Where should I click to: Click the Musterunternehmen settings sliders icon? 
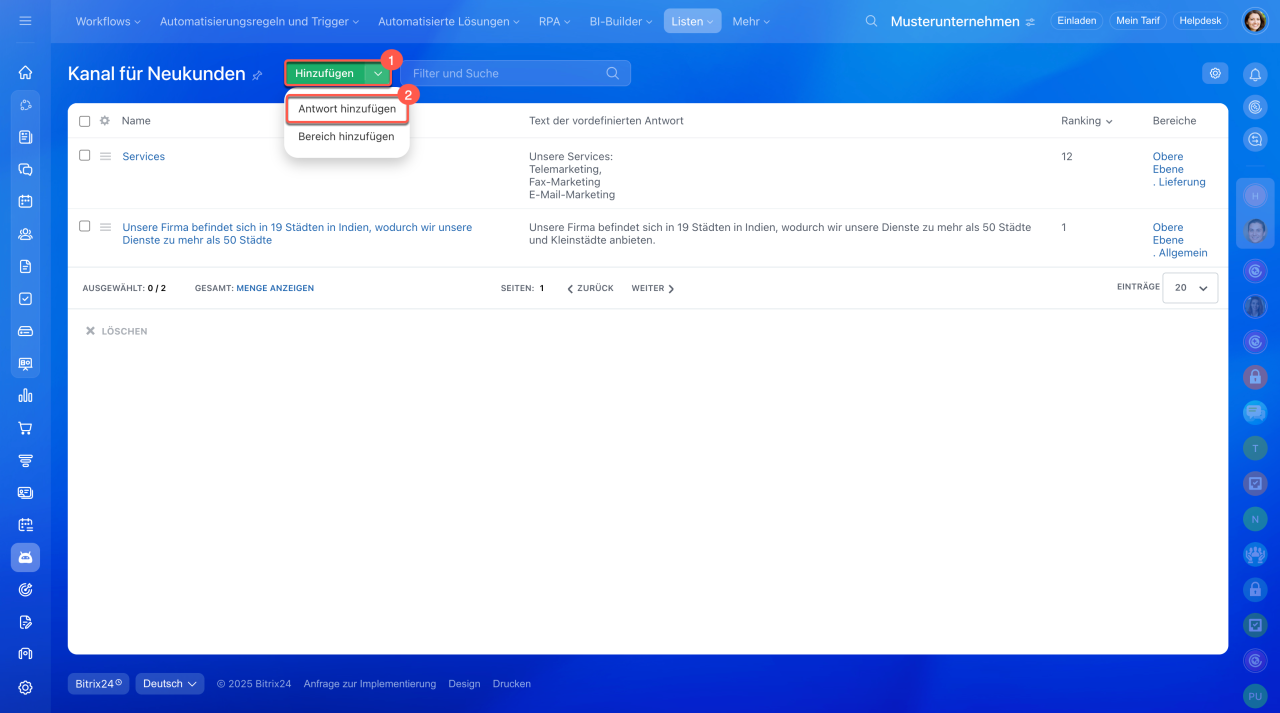[1030, 21]
